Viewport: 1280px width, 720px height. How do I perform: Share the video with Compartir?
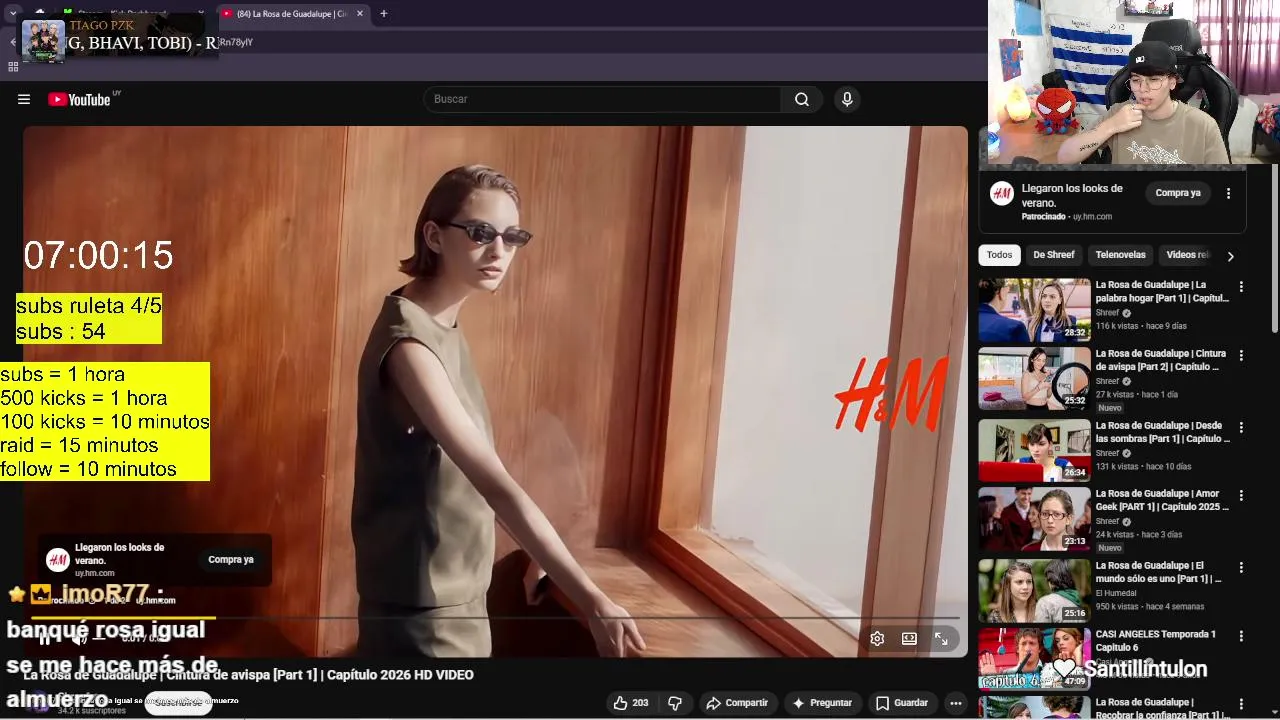[737, 703]
